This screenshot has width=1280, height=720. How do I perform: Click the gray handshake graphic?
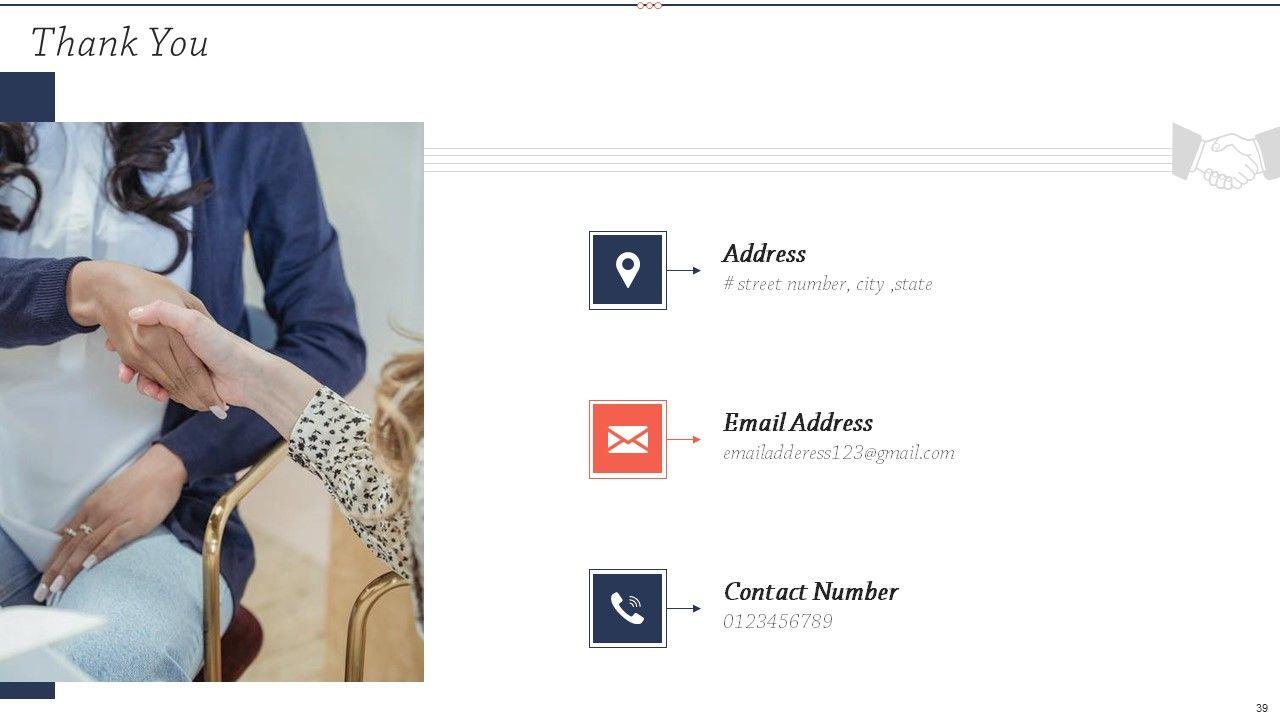coord(1226,156)
